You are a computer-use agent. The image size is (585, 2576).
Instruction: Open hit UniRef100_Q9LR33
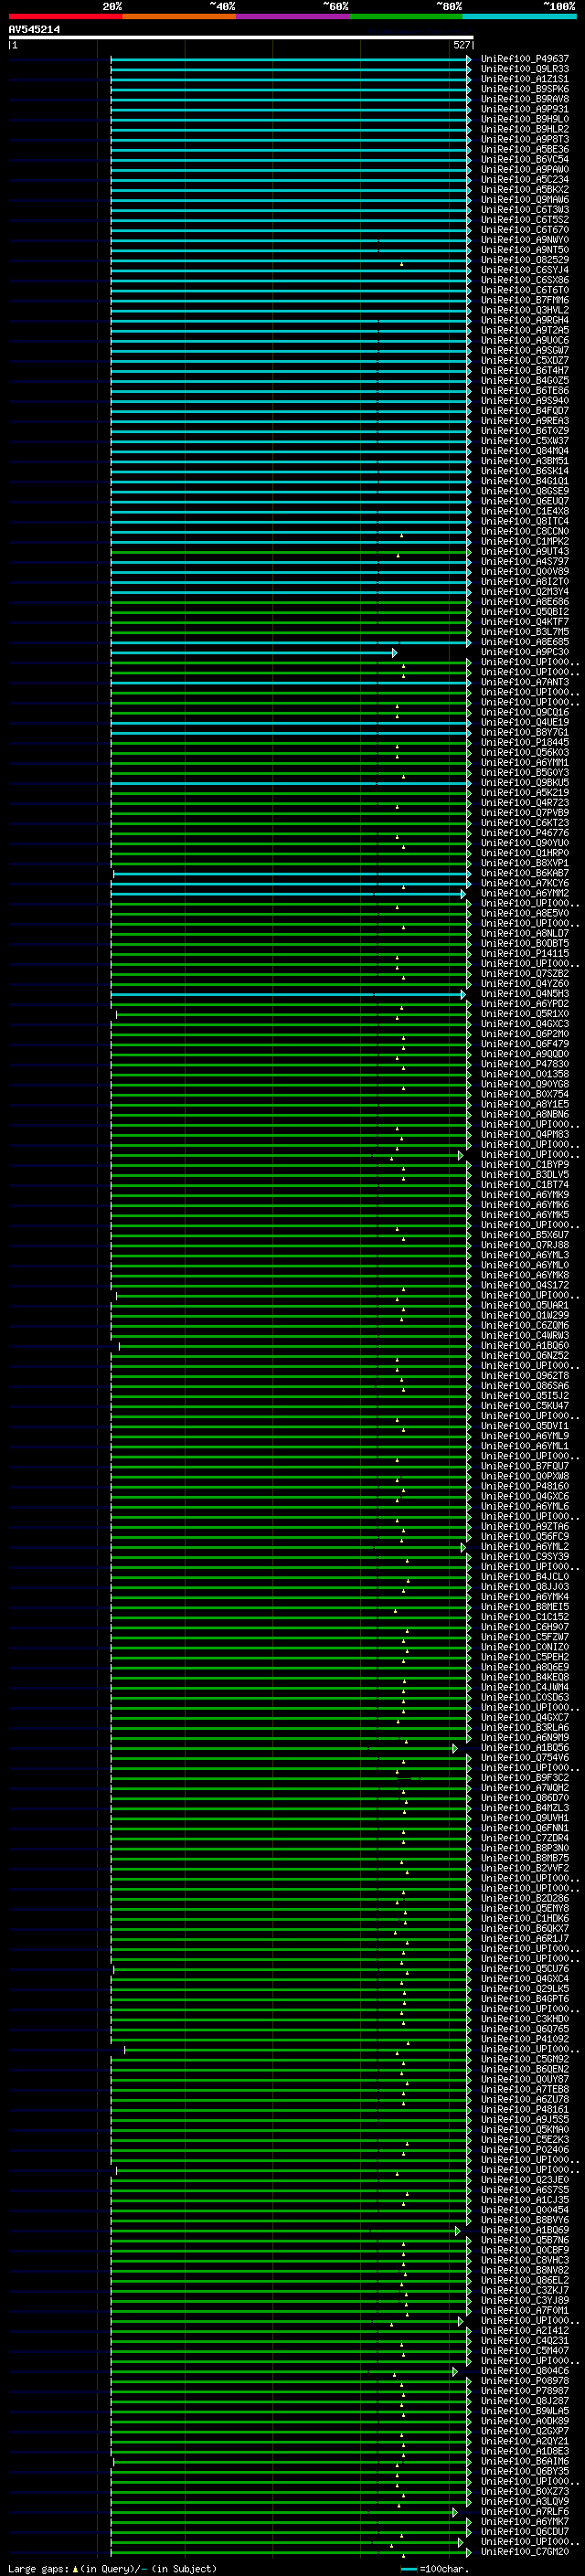point(524,69)
